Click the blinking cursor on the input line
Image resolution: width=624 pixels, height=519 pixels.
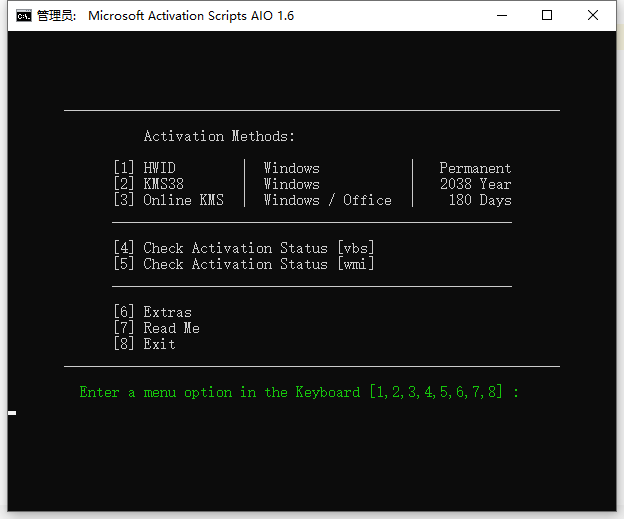12,412
